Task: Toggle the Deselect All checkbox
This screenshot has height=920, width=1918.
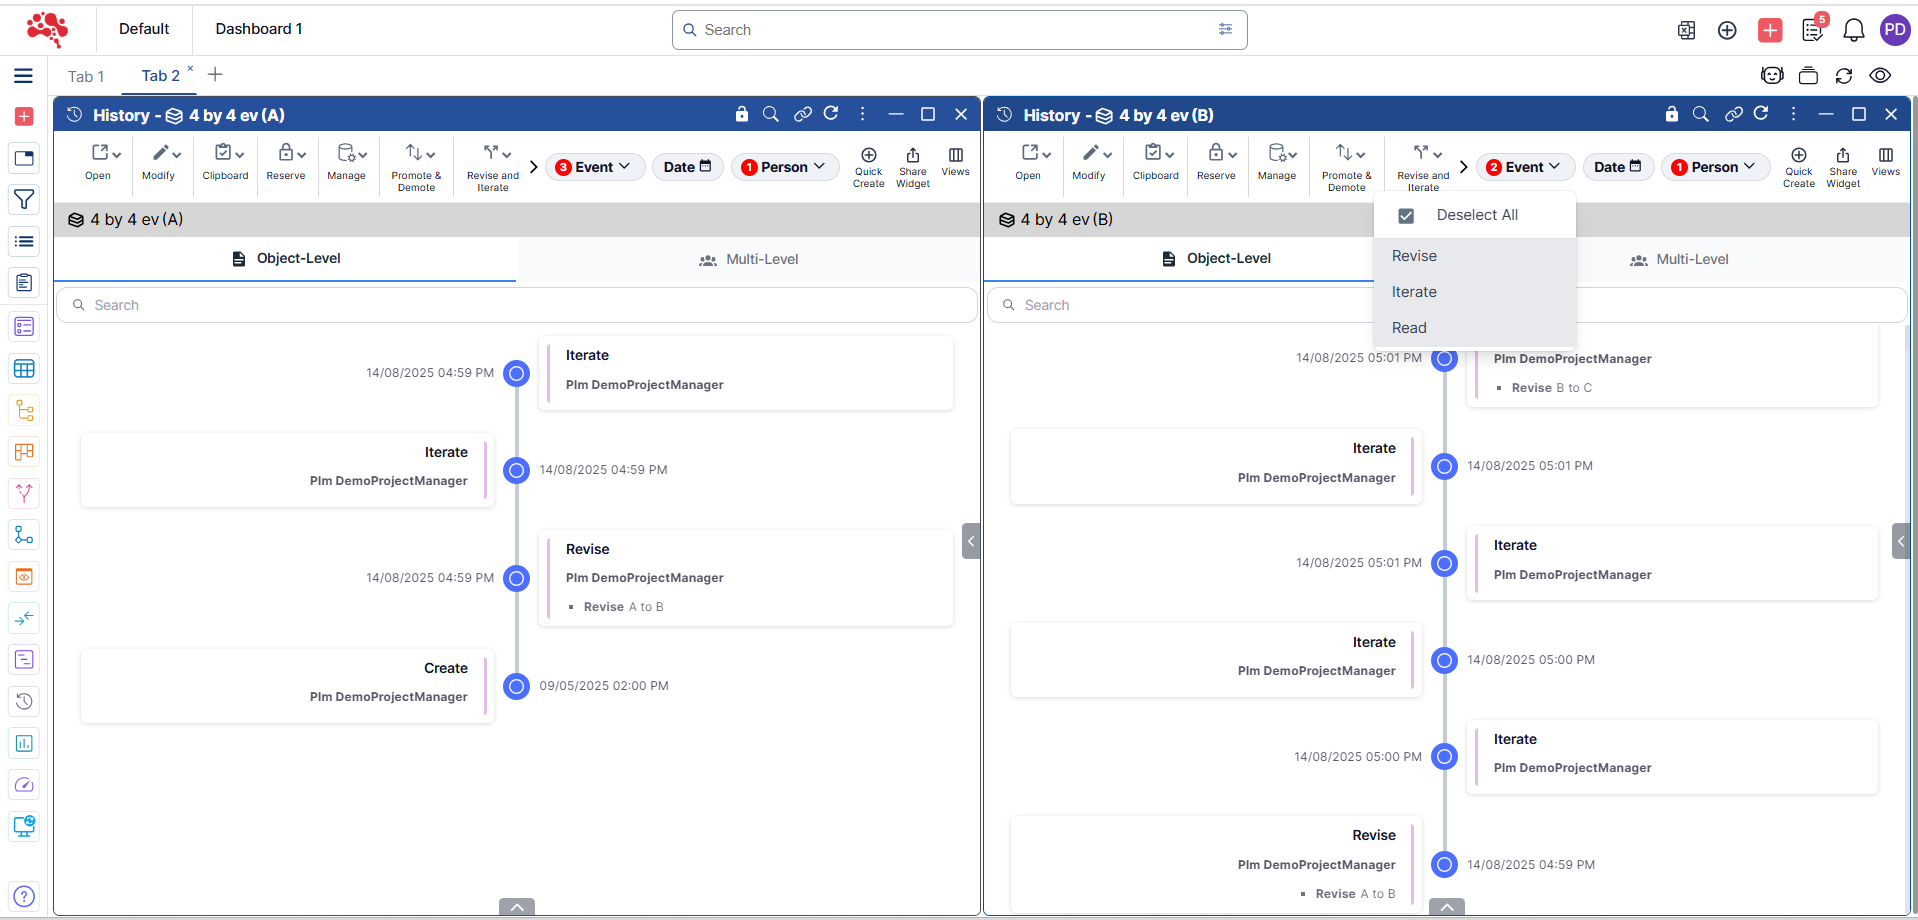Action: click(x=1406, y=215)
